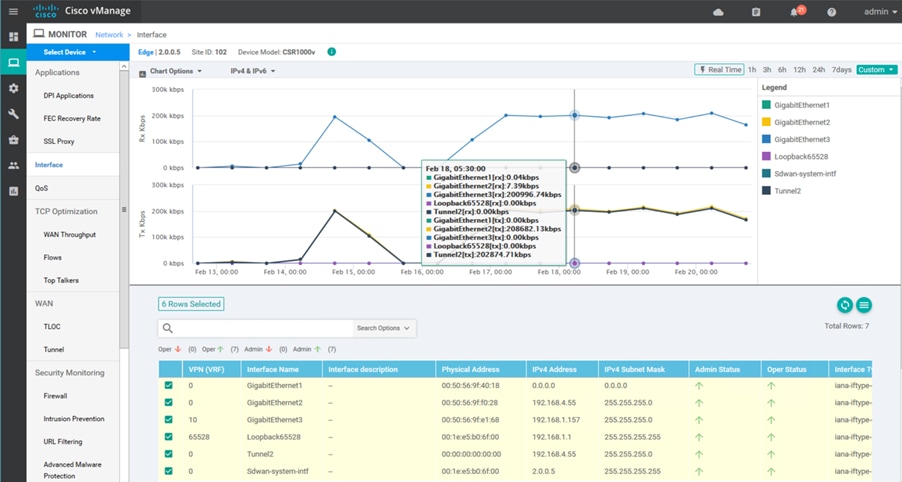The image size is (902, 482).
Task: Click the Cisco logo
Action: click(45, 11)
